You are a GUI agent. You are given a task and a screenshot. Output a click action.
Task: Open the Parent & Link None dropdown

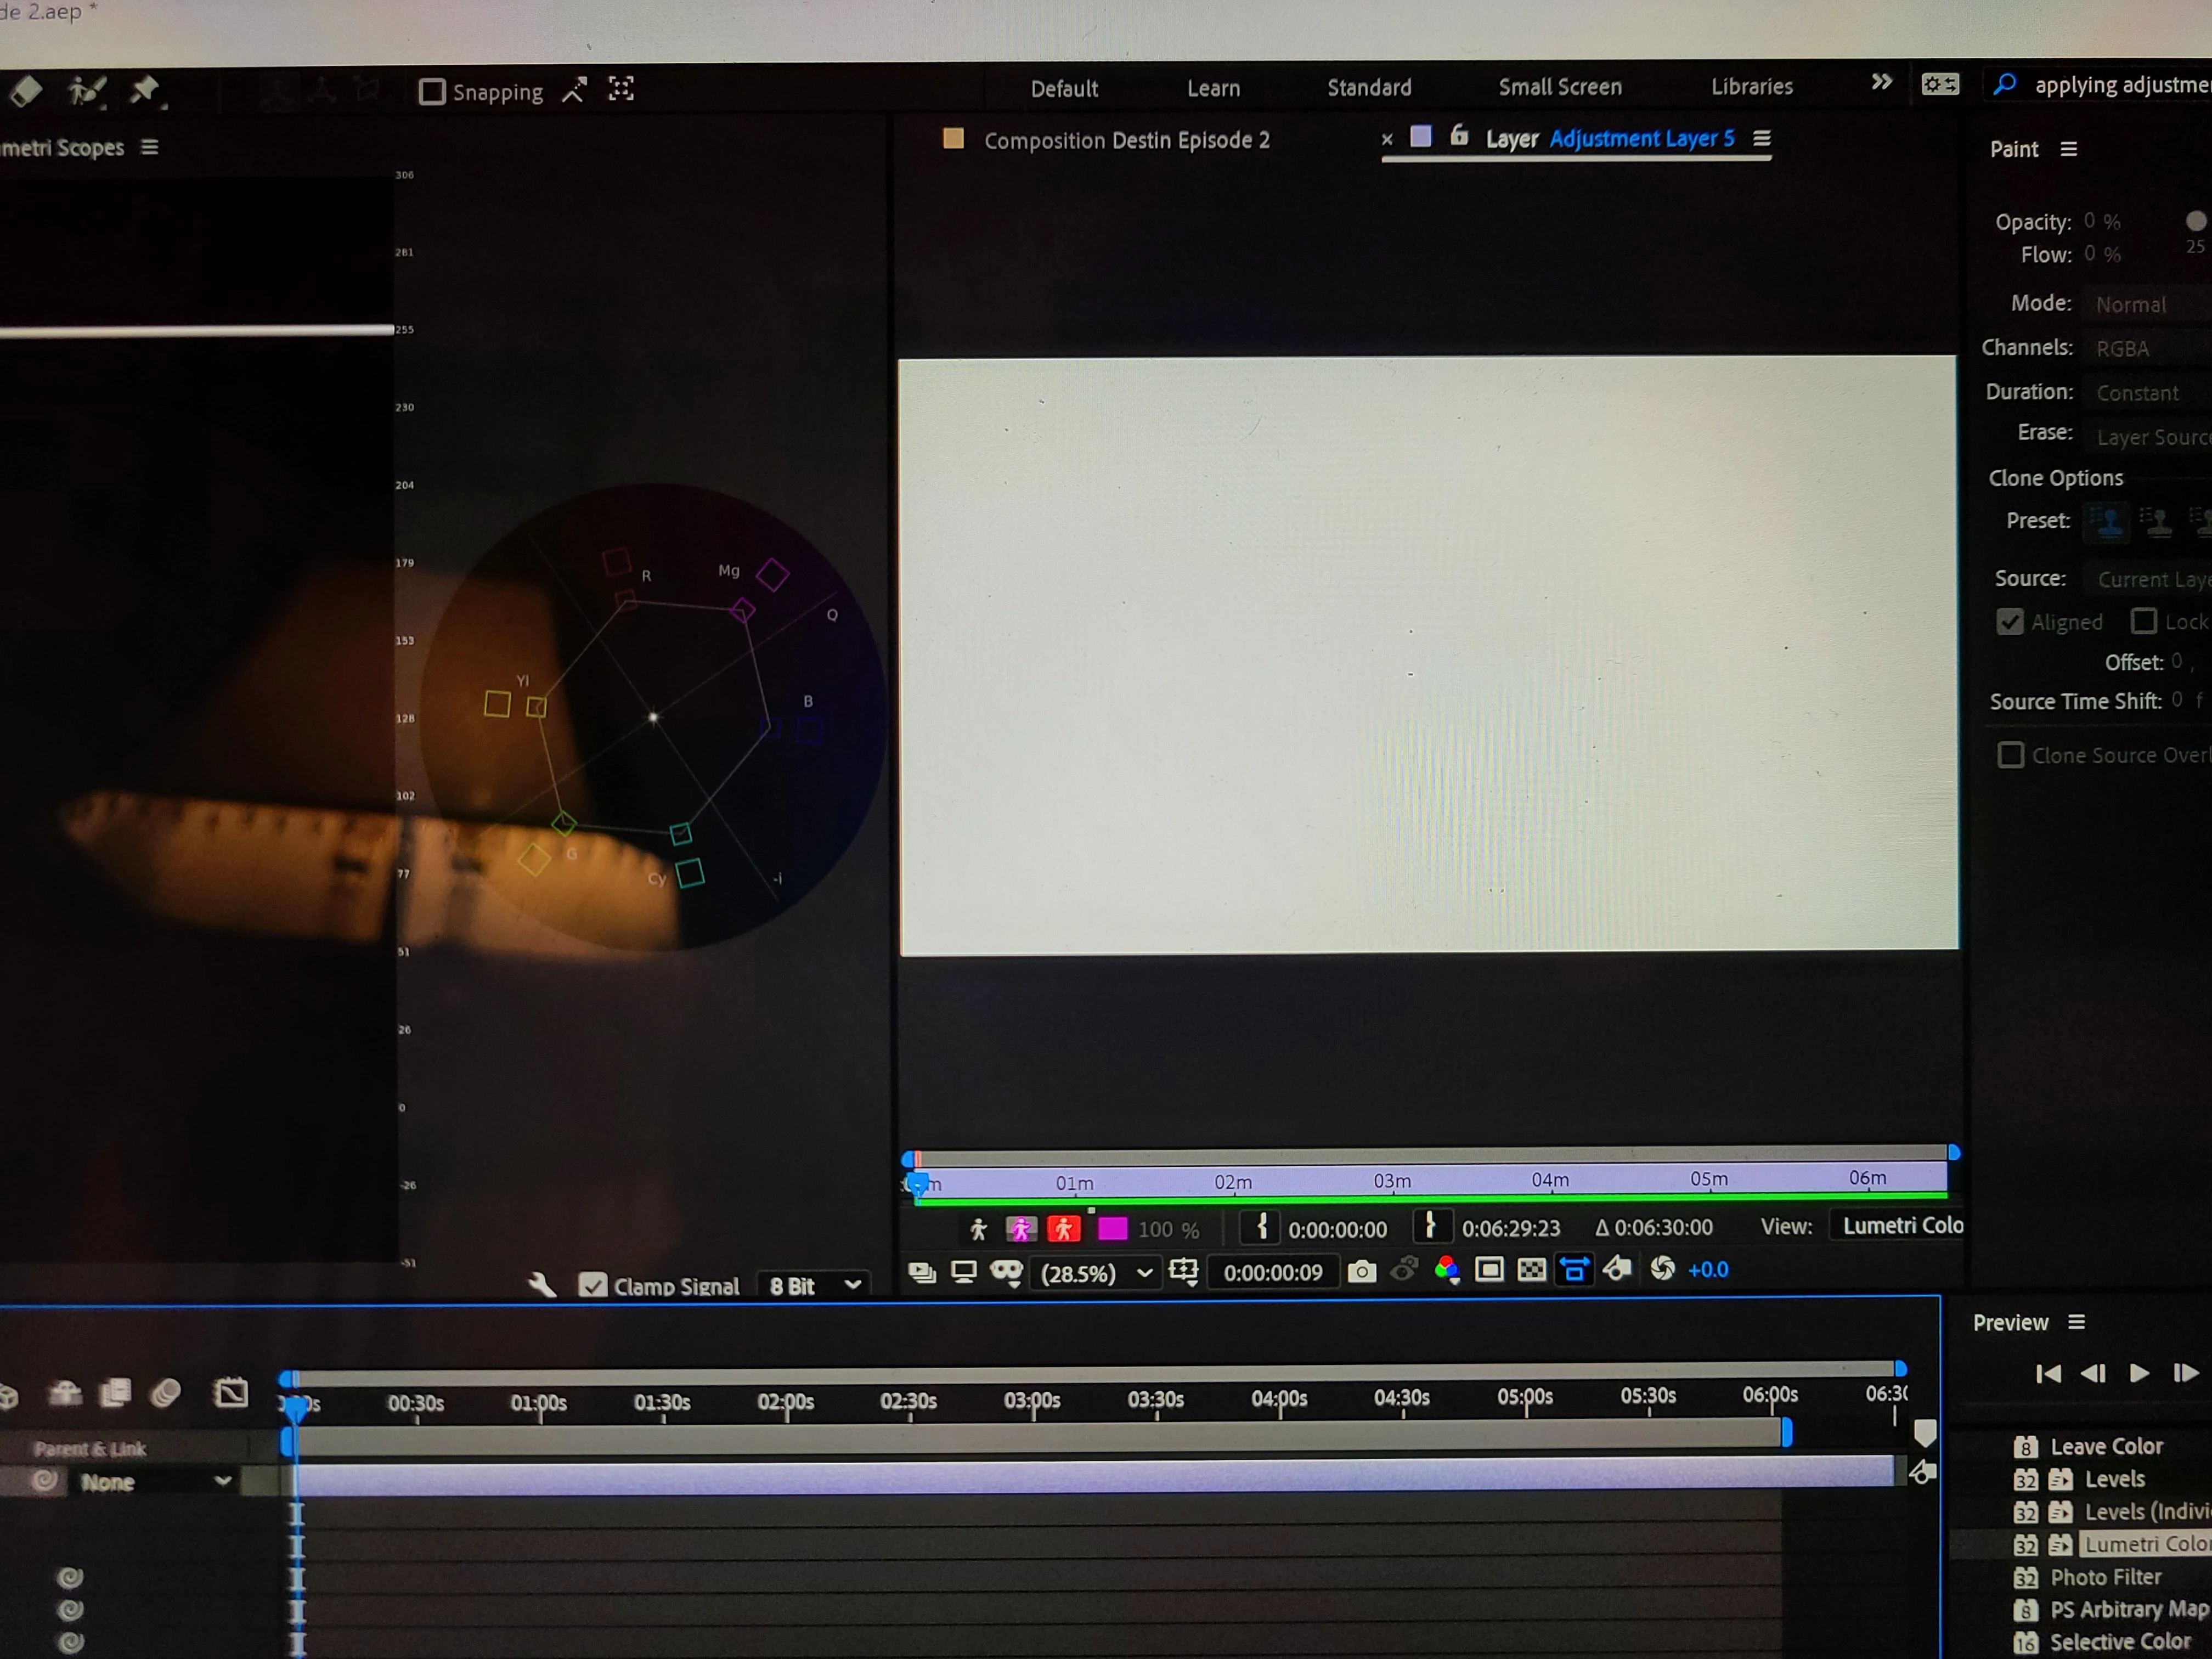(x=157, y=1482)
